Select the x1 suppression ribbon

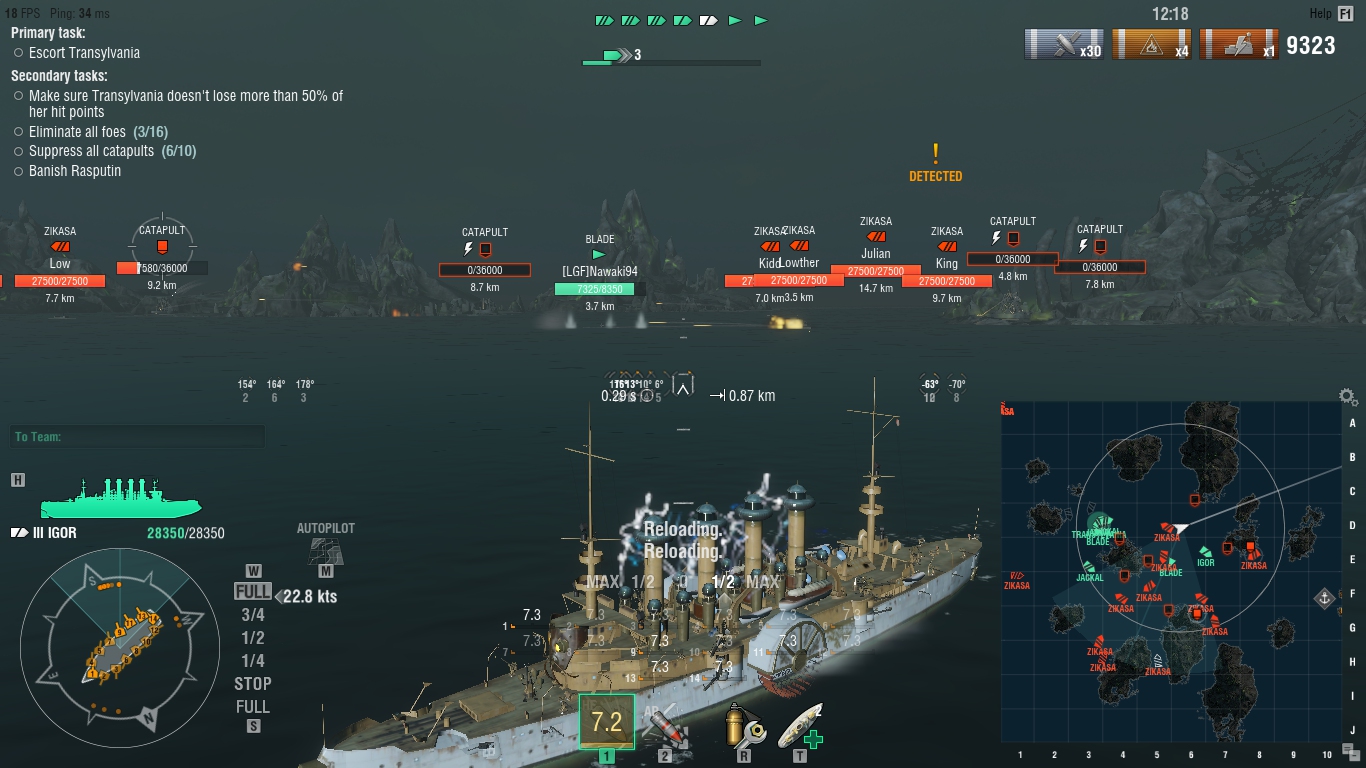pos(1239,45)
